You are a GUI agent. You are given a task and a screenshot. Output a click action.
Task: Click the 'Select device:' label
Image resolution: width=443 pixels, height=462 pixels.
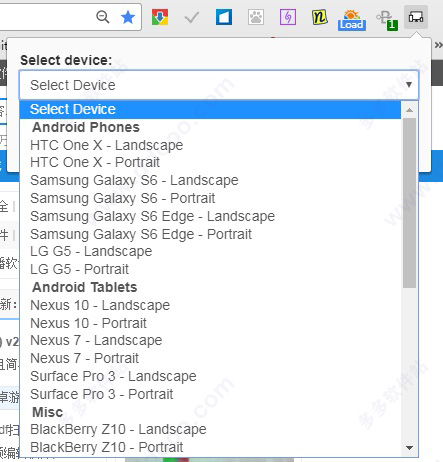(x=66, y=60)
